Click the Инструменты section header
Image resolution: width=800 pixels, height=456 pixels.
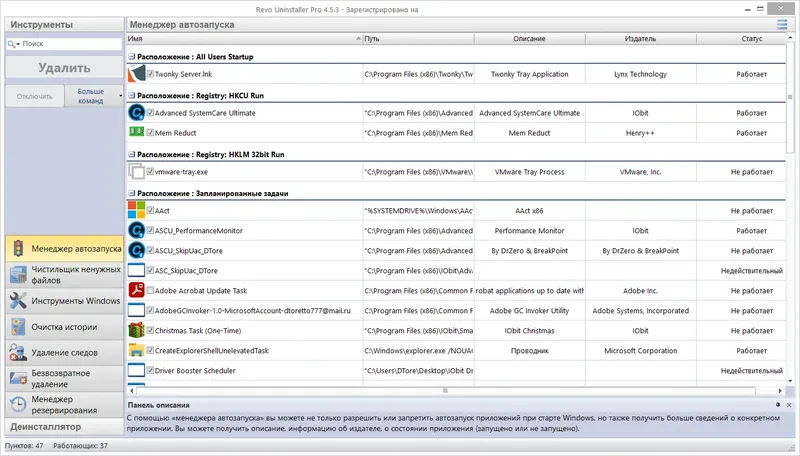(x=64, y=24)
